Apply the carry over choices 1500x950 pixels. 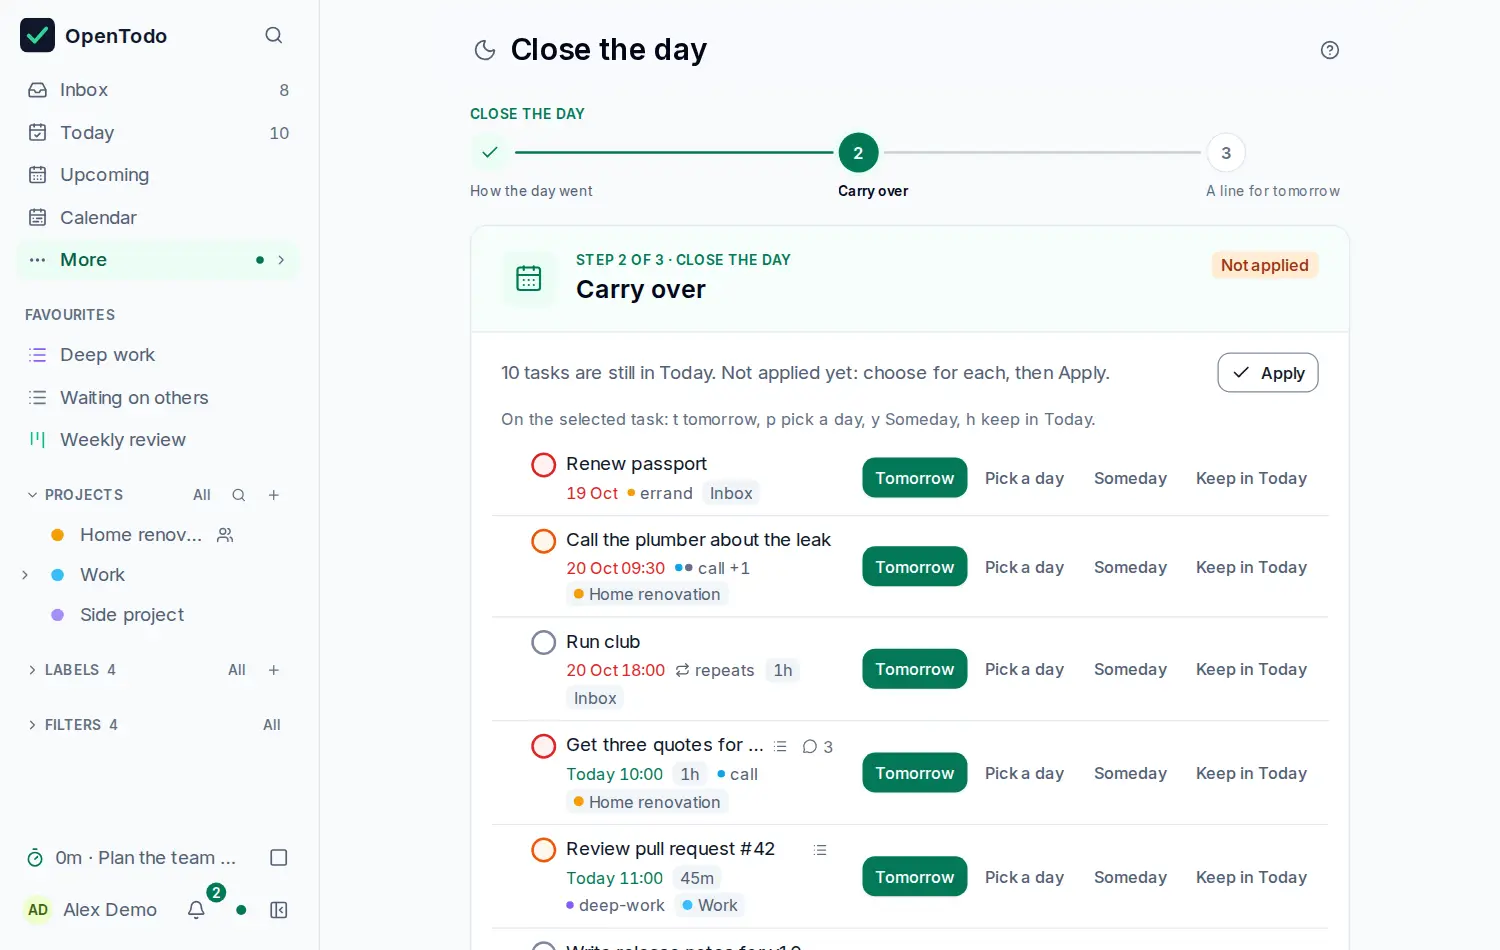[x=1268, y=373]
